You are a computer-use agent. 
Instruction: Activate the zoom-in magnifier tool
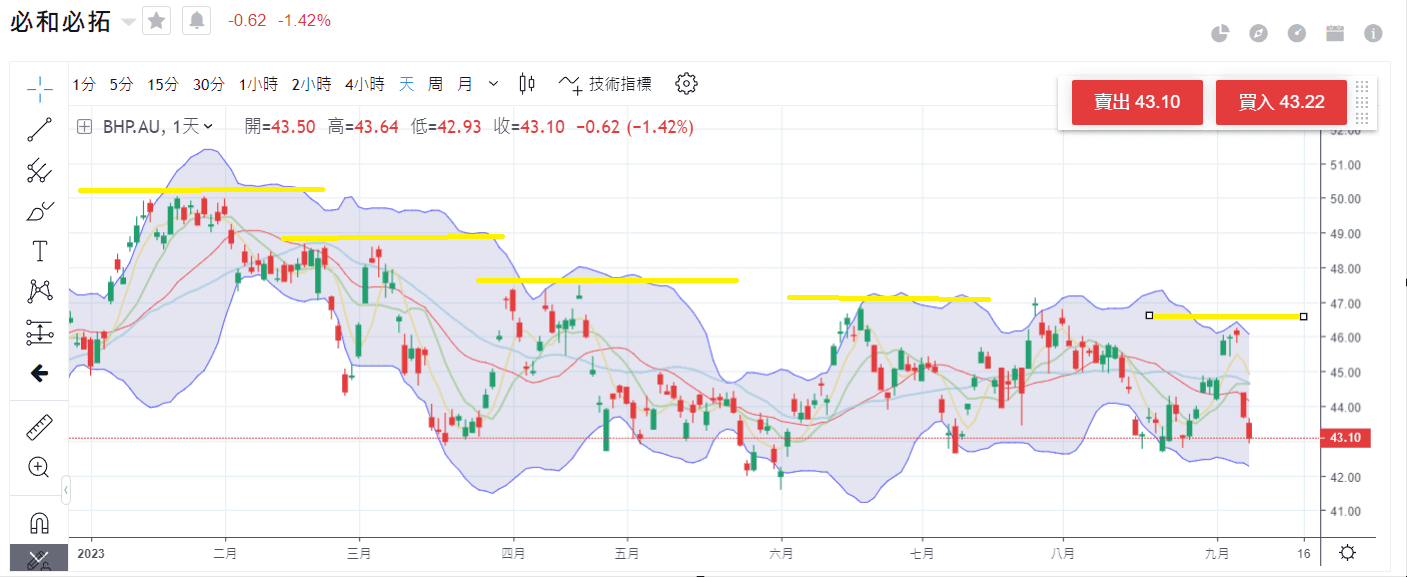point(40,467)
